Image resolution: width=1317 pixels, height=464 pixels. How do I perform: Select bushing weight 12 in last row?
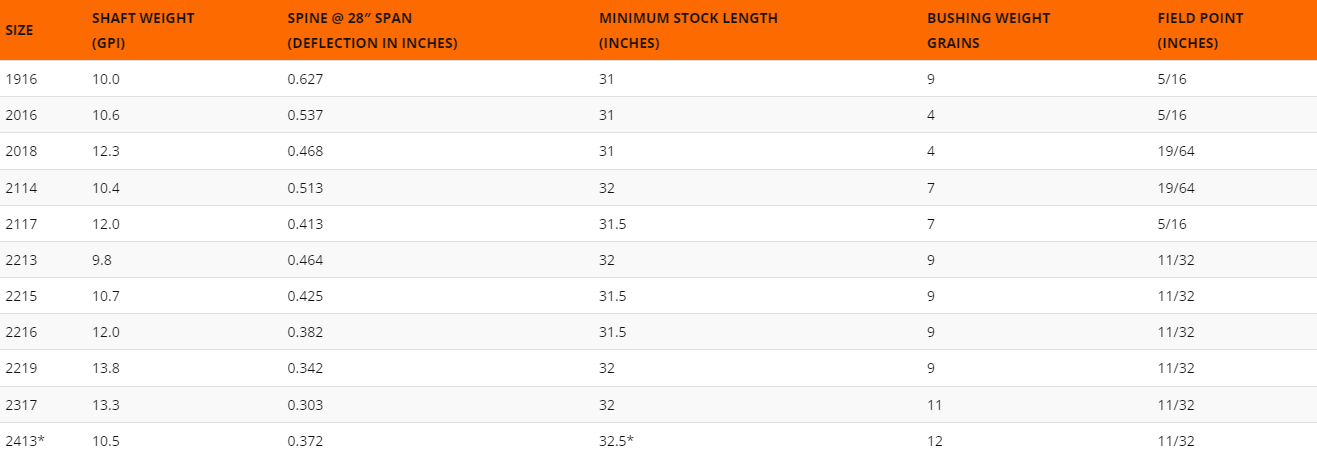(x=935, y=441)
